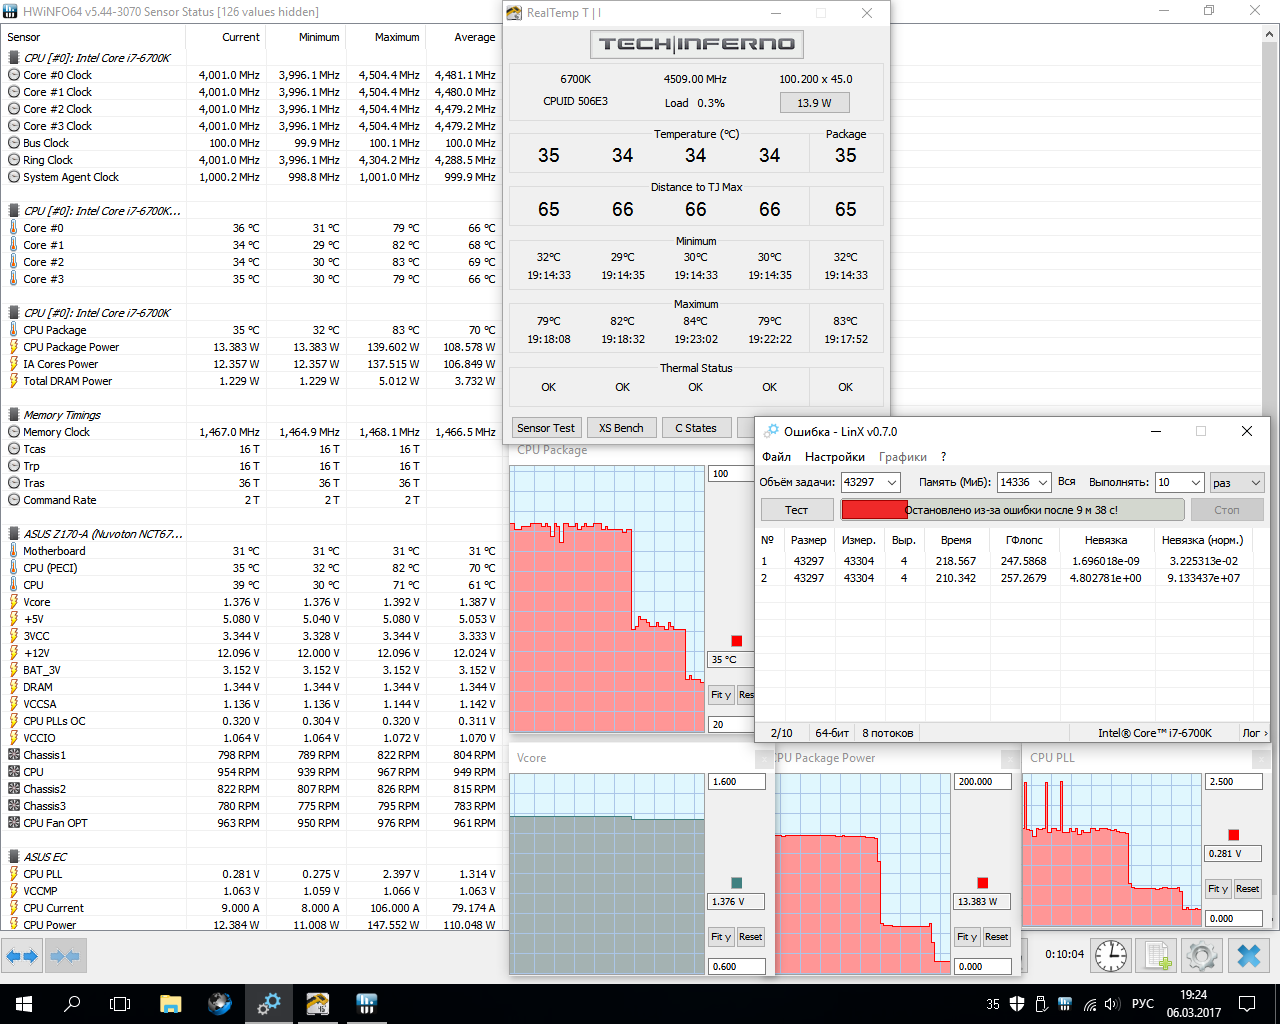This screenshot has height=1024, width=1280.
Task: Click the 200.000 max field in Package Power graph
Action: click(983, 782)
